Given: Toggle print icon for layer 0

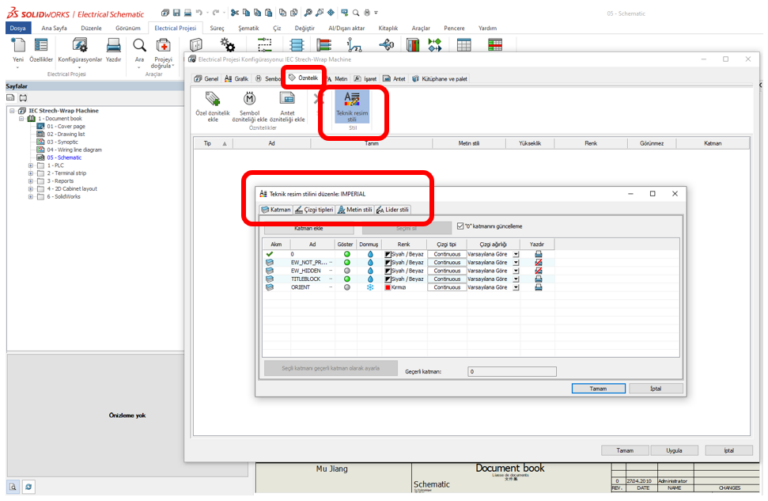Looking at the screenshot, I should point(538,254).
